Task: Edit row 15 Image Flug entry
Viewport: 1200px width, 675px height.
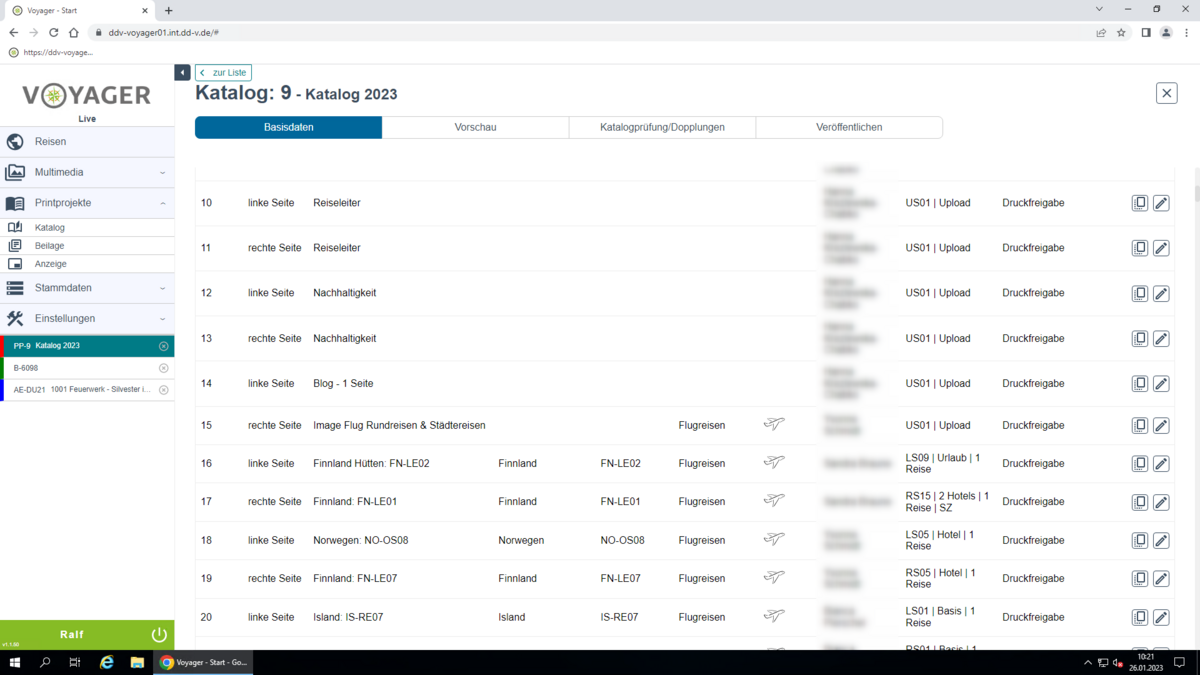Action: point(1161,425)
